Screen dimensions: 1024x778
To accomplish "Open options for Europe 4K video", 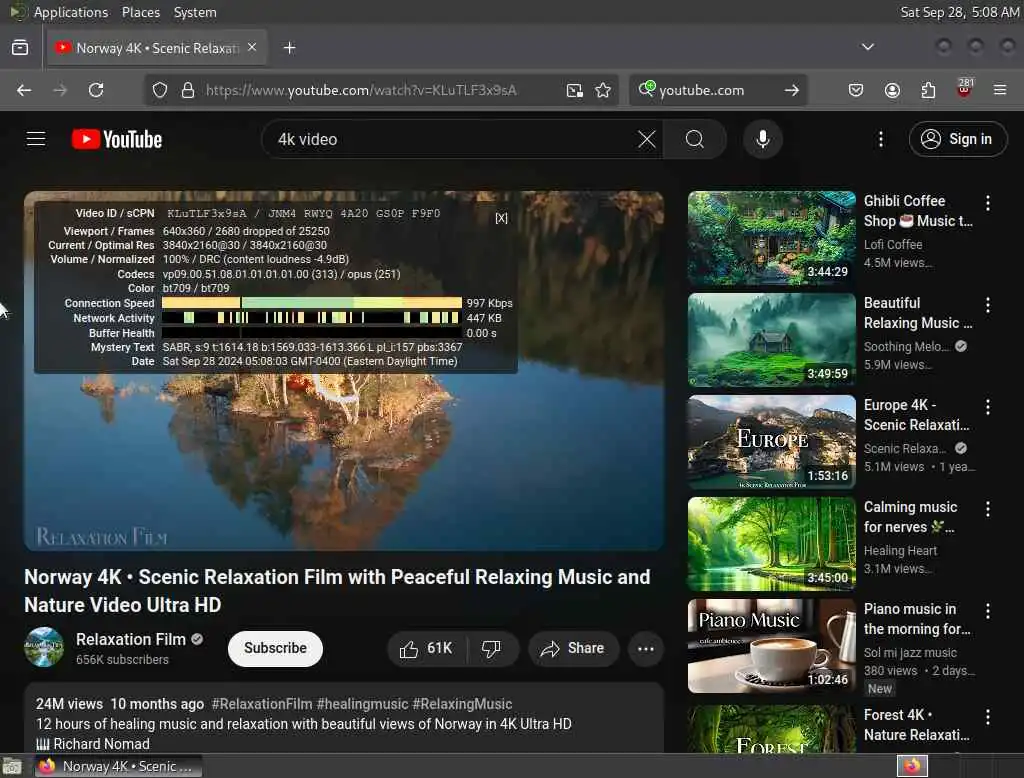I will point(988,407).
